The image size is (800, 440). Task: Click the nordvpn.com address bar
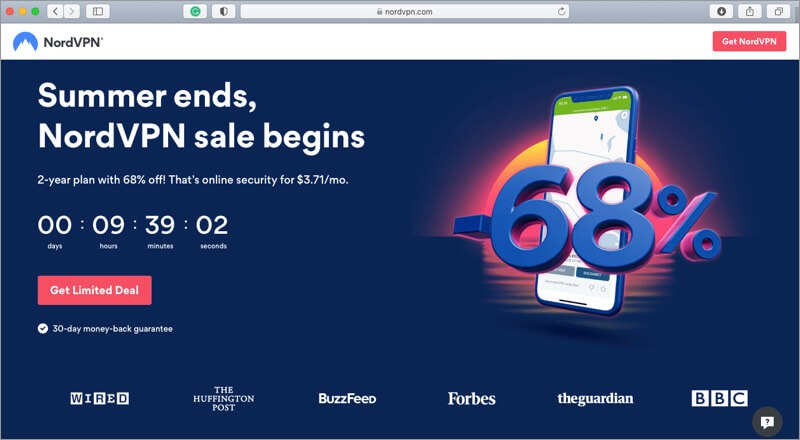(405, 11)
